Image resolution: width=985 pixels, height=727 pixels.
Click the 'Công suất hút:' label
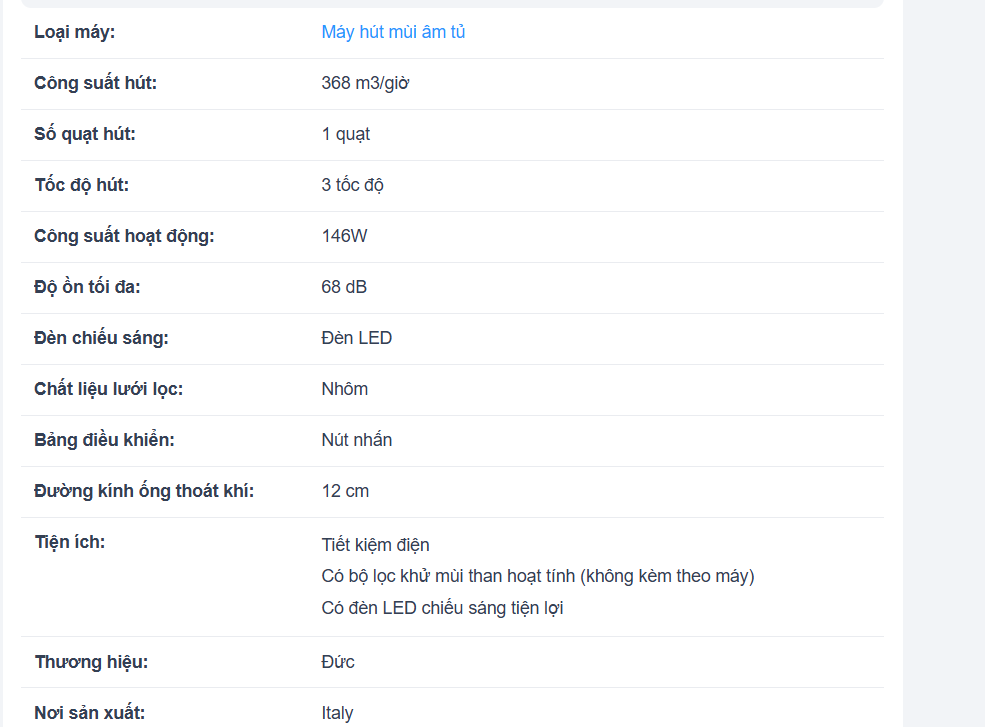point(95,83)
